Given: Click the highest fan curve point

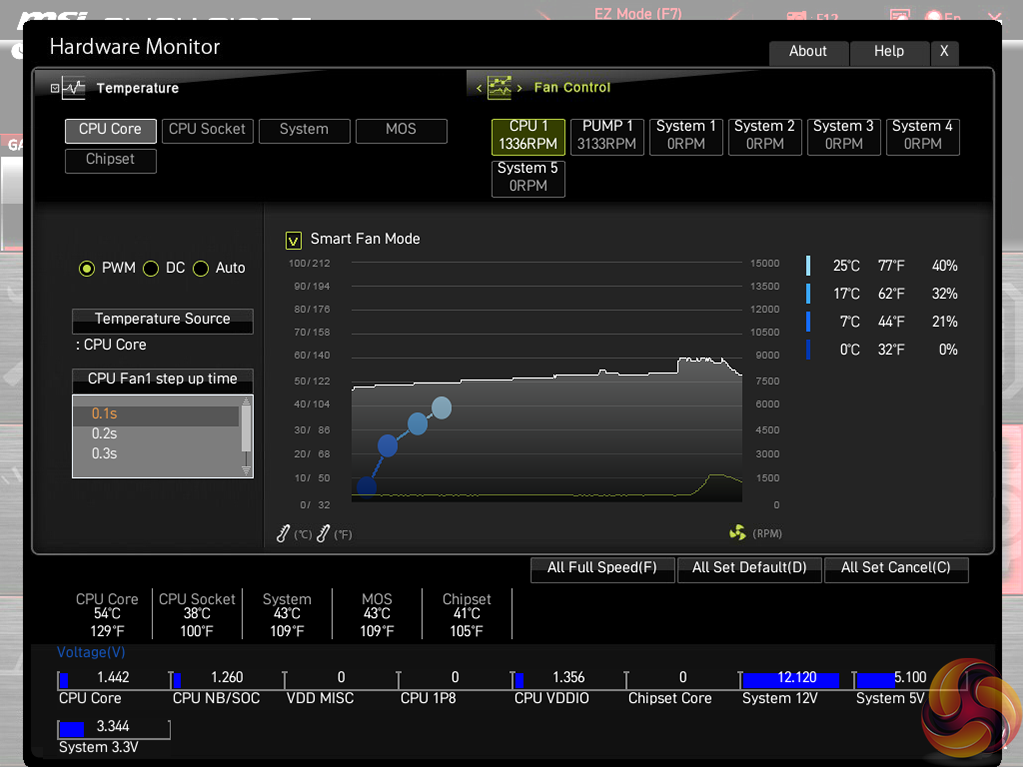Looking at the screenshot, I should click(441, 407).
